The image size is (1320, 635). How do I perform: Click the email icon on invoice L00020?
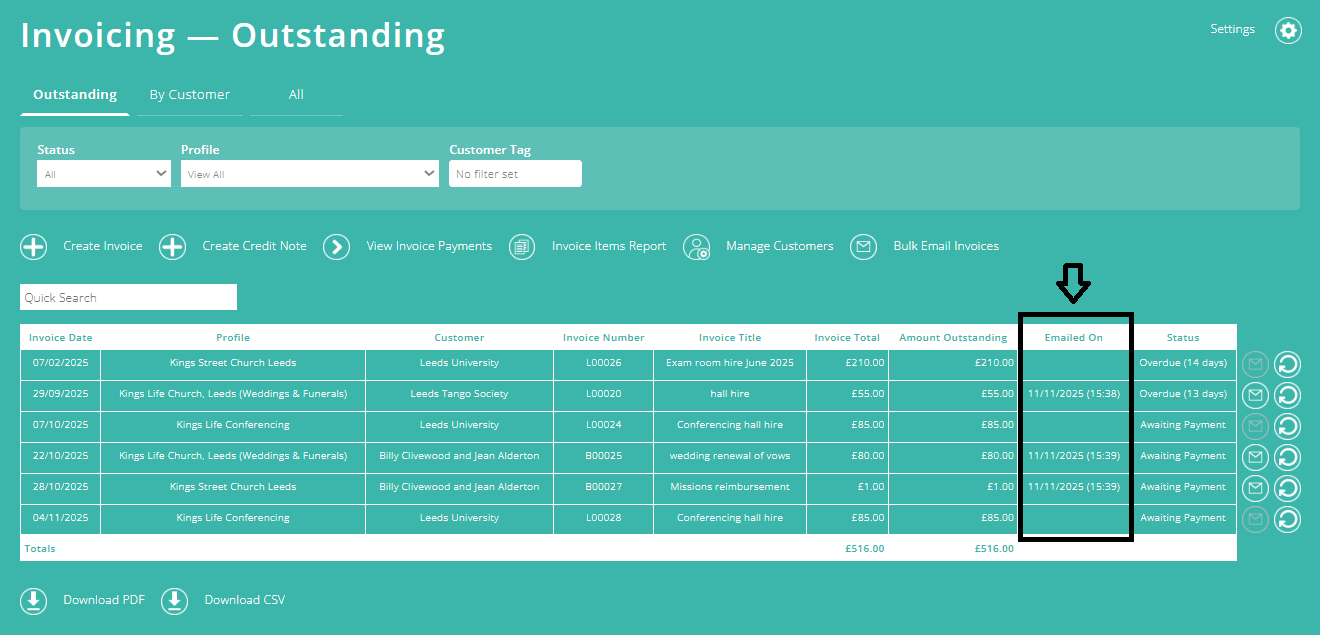coord(1255,394)
